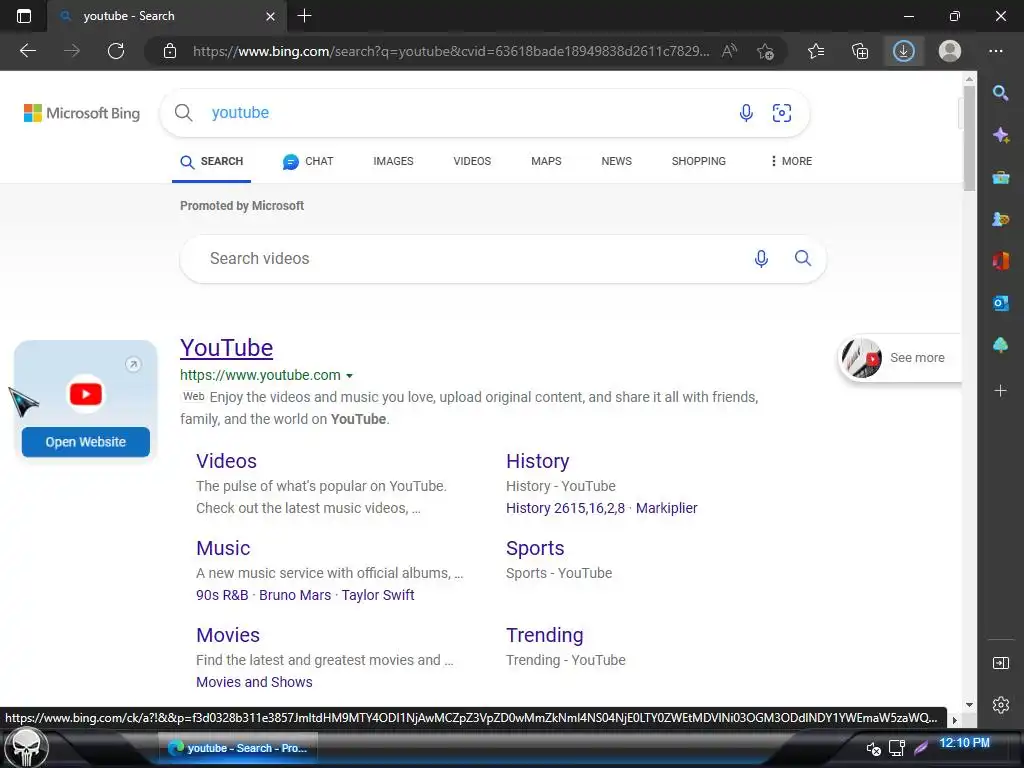
Task: Click the page vertical scrollbar thumb
Action: coord(969,137)
